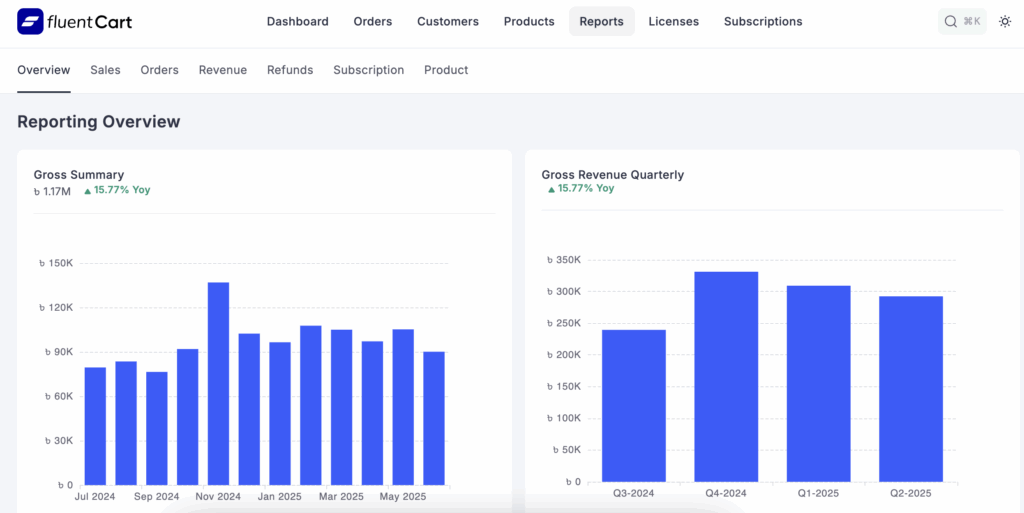The height and width of the screenshot is (513, 1024).
Task: Click the Q4-2024 bar in quarterly chart
Action: coord(726,378)
